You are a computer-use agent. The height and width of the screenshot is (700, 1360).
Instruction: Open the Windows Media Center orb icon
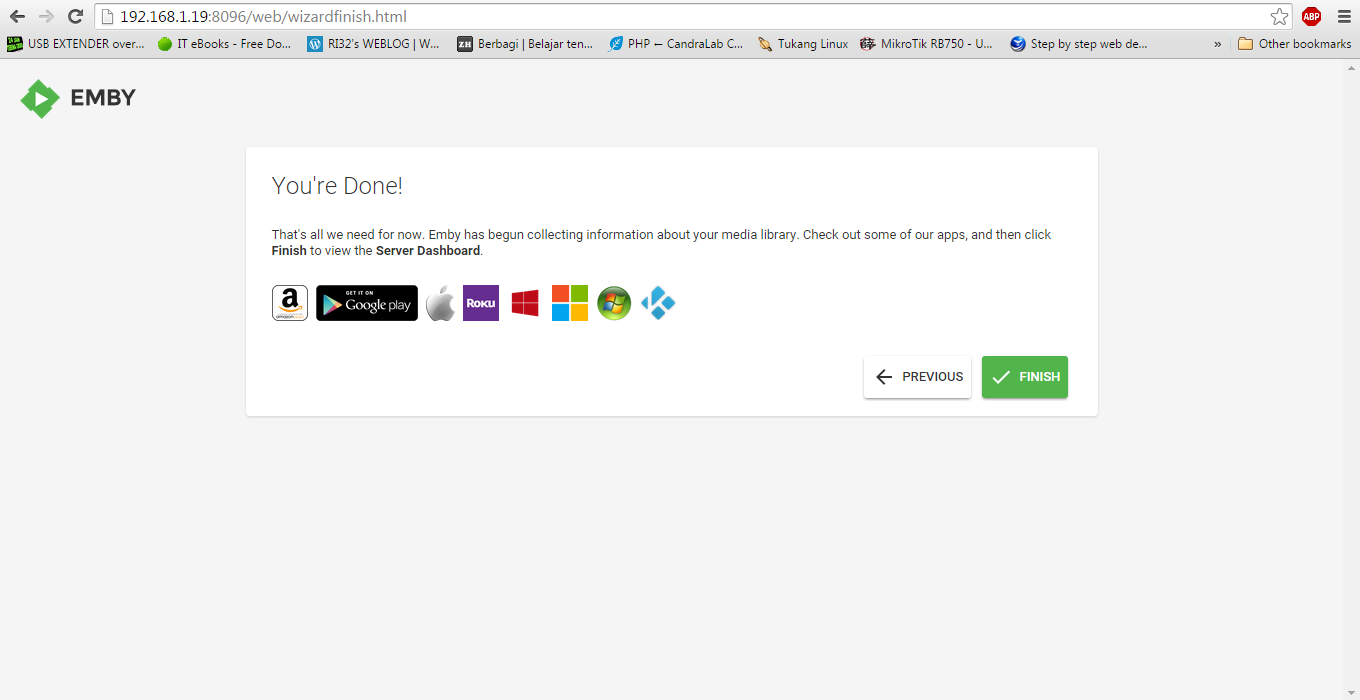[x=614, y=303]
